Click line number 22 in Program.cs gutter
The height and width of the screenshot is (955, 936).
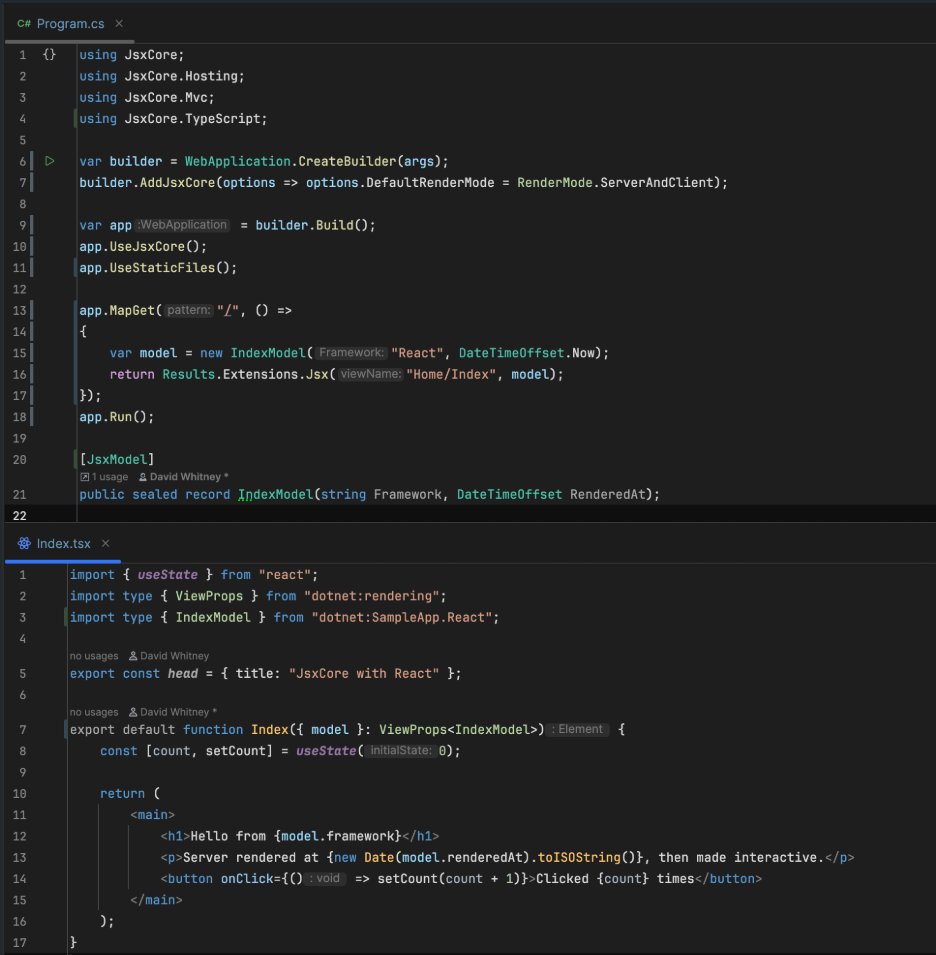(x=19, y=515)
